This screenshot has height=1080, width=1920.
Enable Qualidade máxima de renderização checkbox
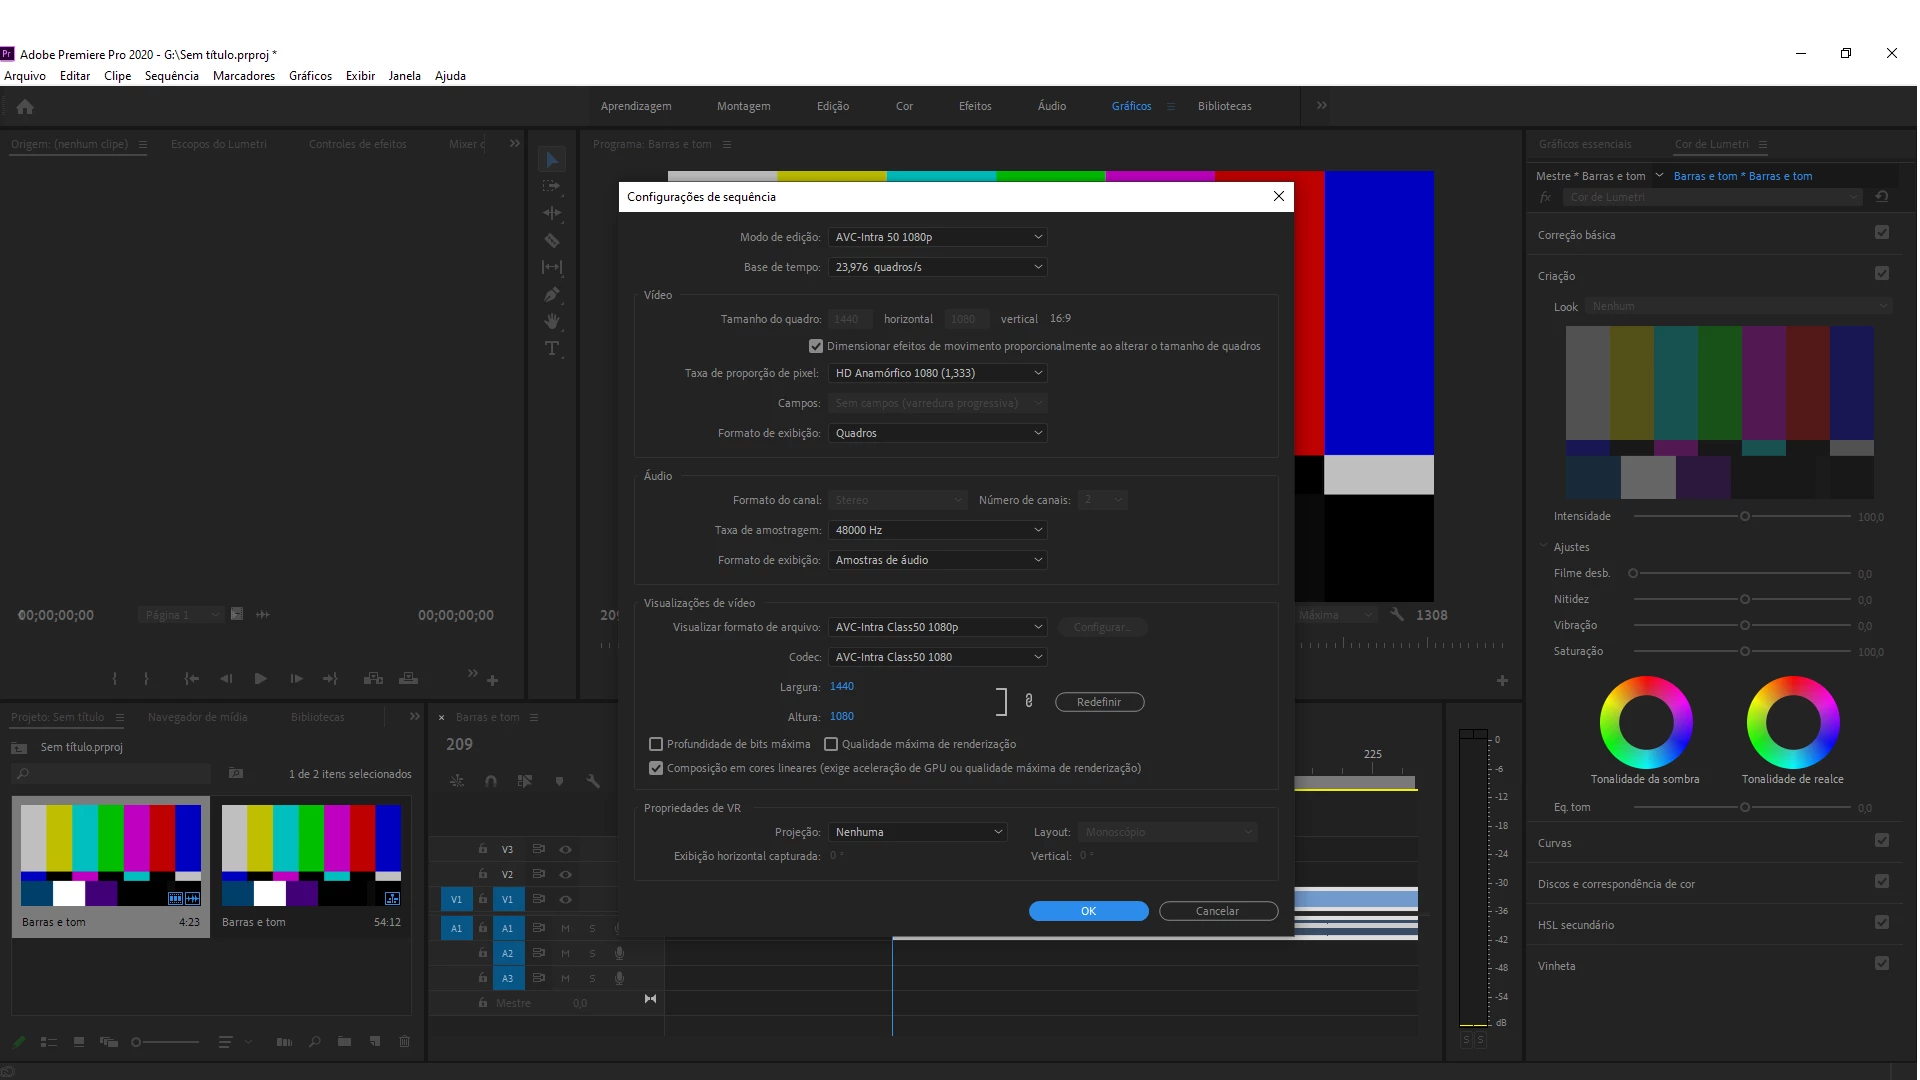coord(831,744)
